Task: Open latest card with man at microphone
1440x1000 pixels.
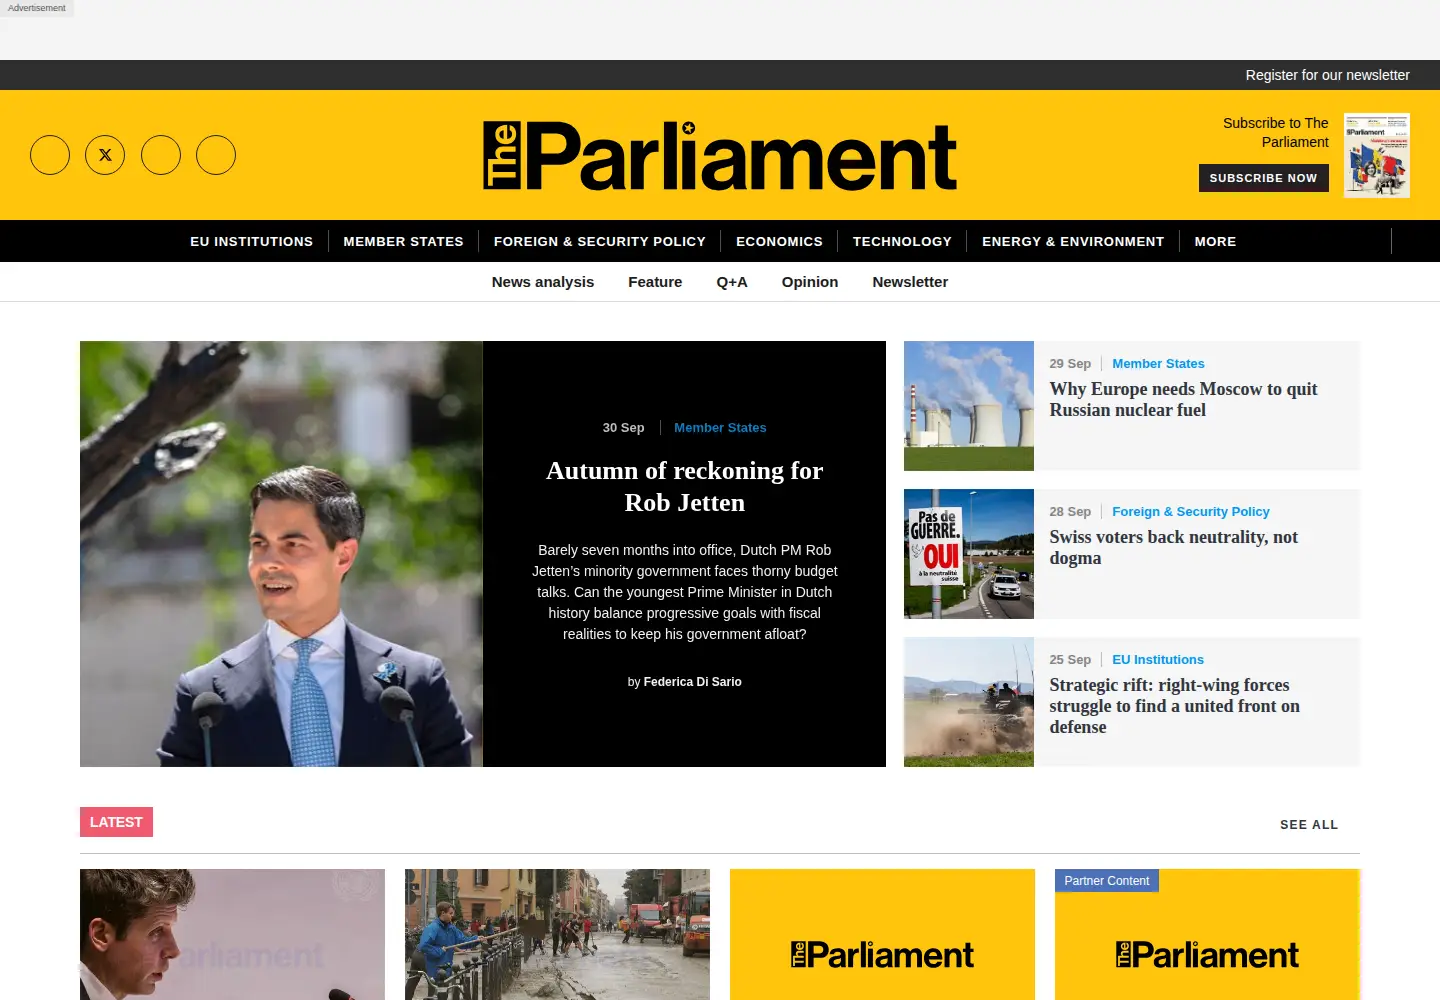Action: (232, 934)
